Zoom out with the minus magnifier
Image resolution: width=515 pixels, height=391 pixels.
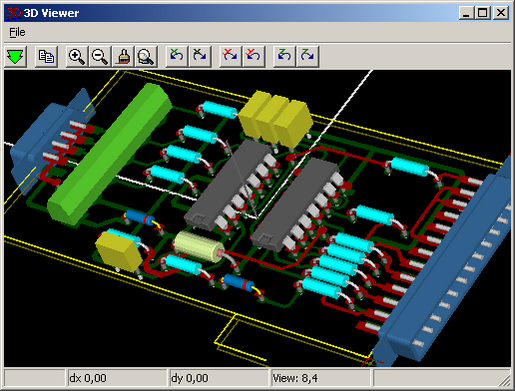(100, 57)
